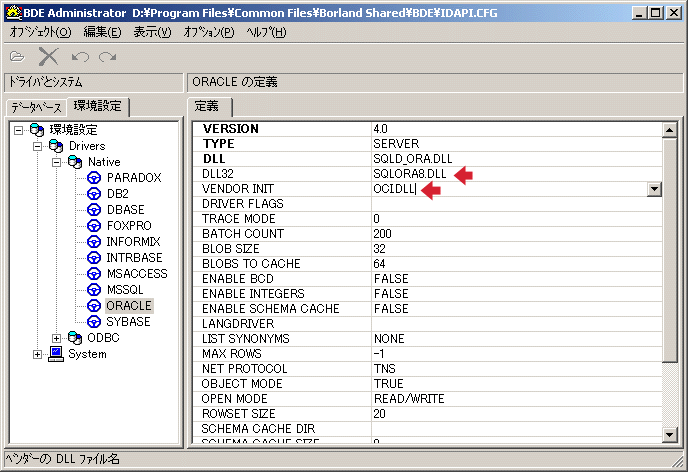Open the ヘルプ(H) menu
Viewport: 688px width, 472px height.
tap(266, 32)
